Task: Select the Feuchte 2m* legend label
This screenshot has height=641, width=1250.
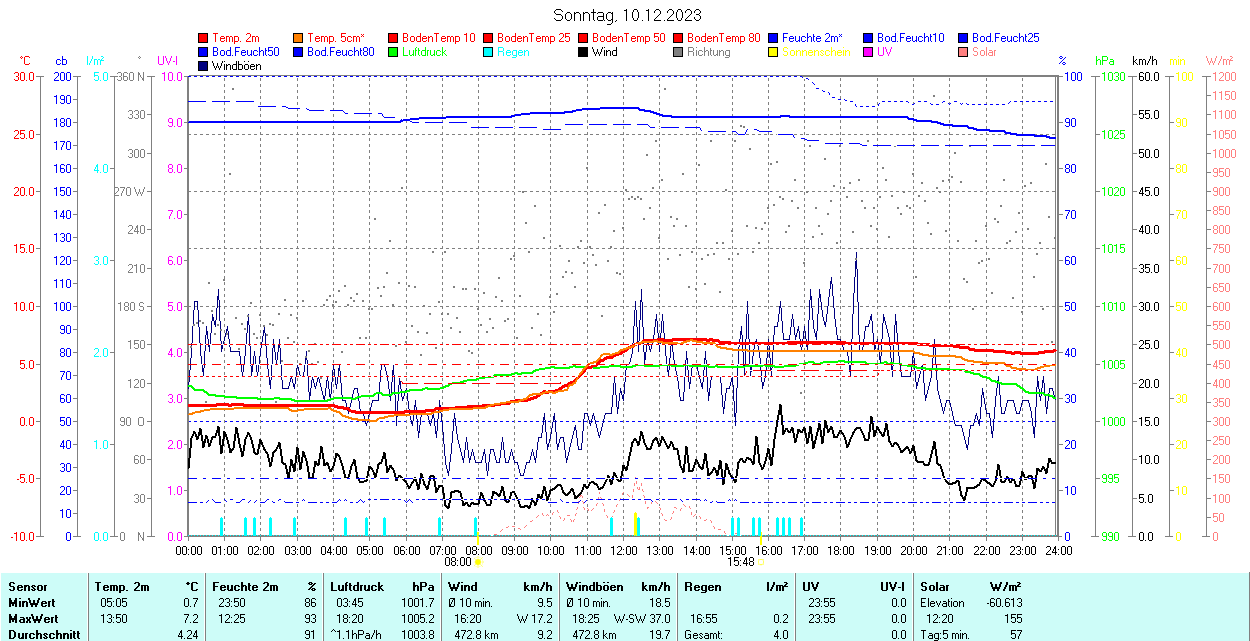Action: [x=813, y=38]
